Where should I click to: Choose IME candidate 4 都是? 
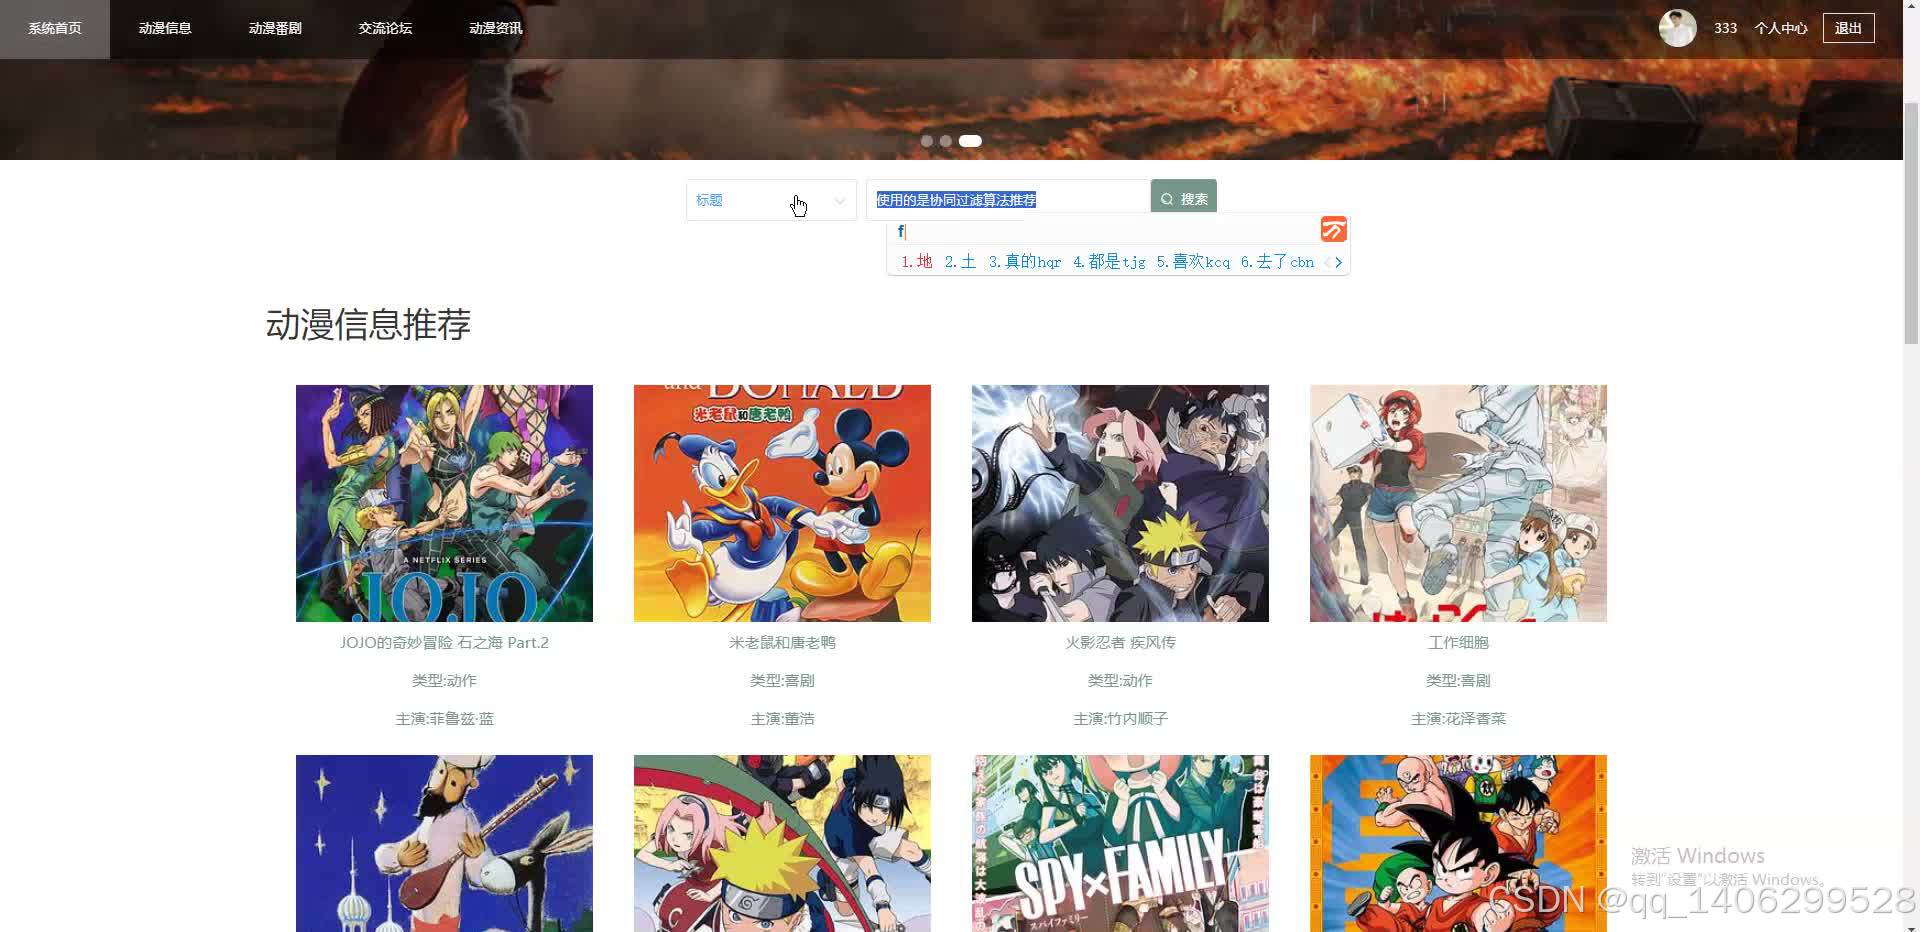coord(1109,262)
